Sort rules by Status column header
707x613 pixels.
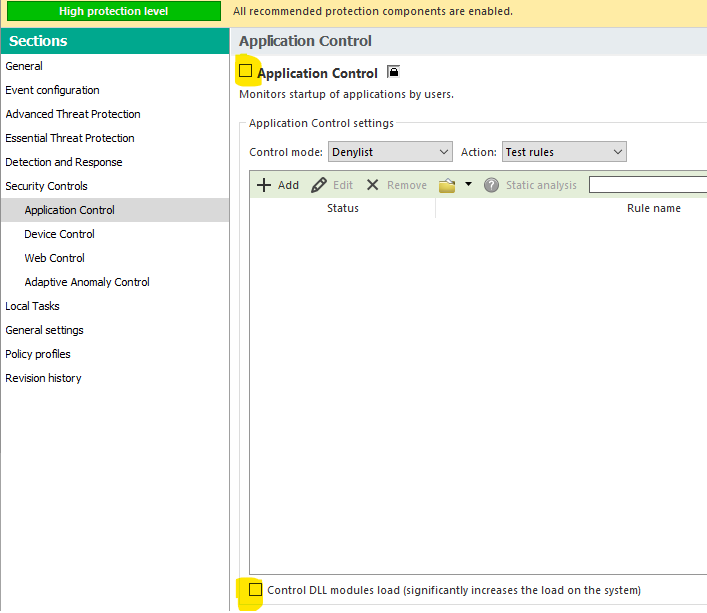[x=342, y=208]
